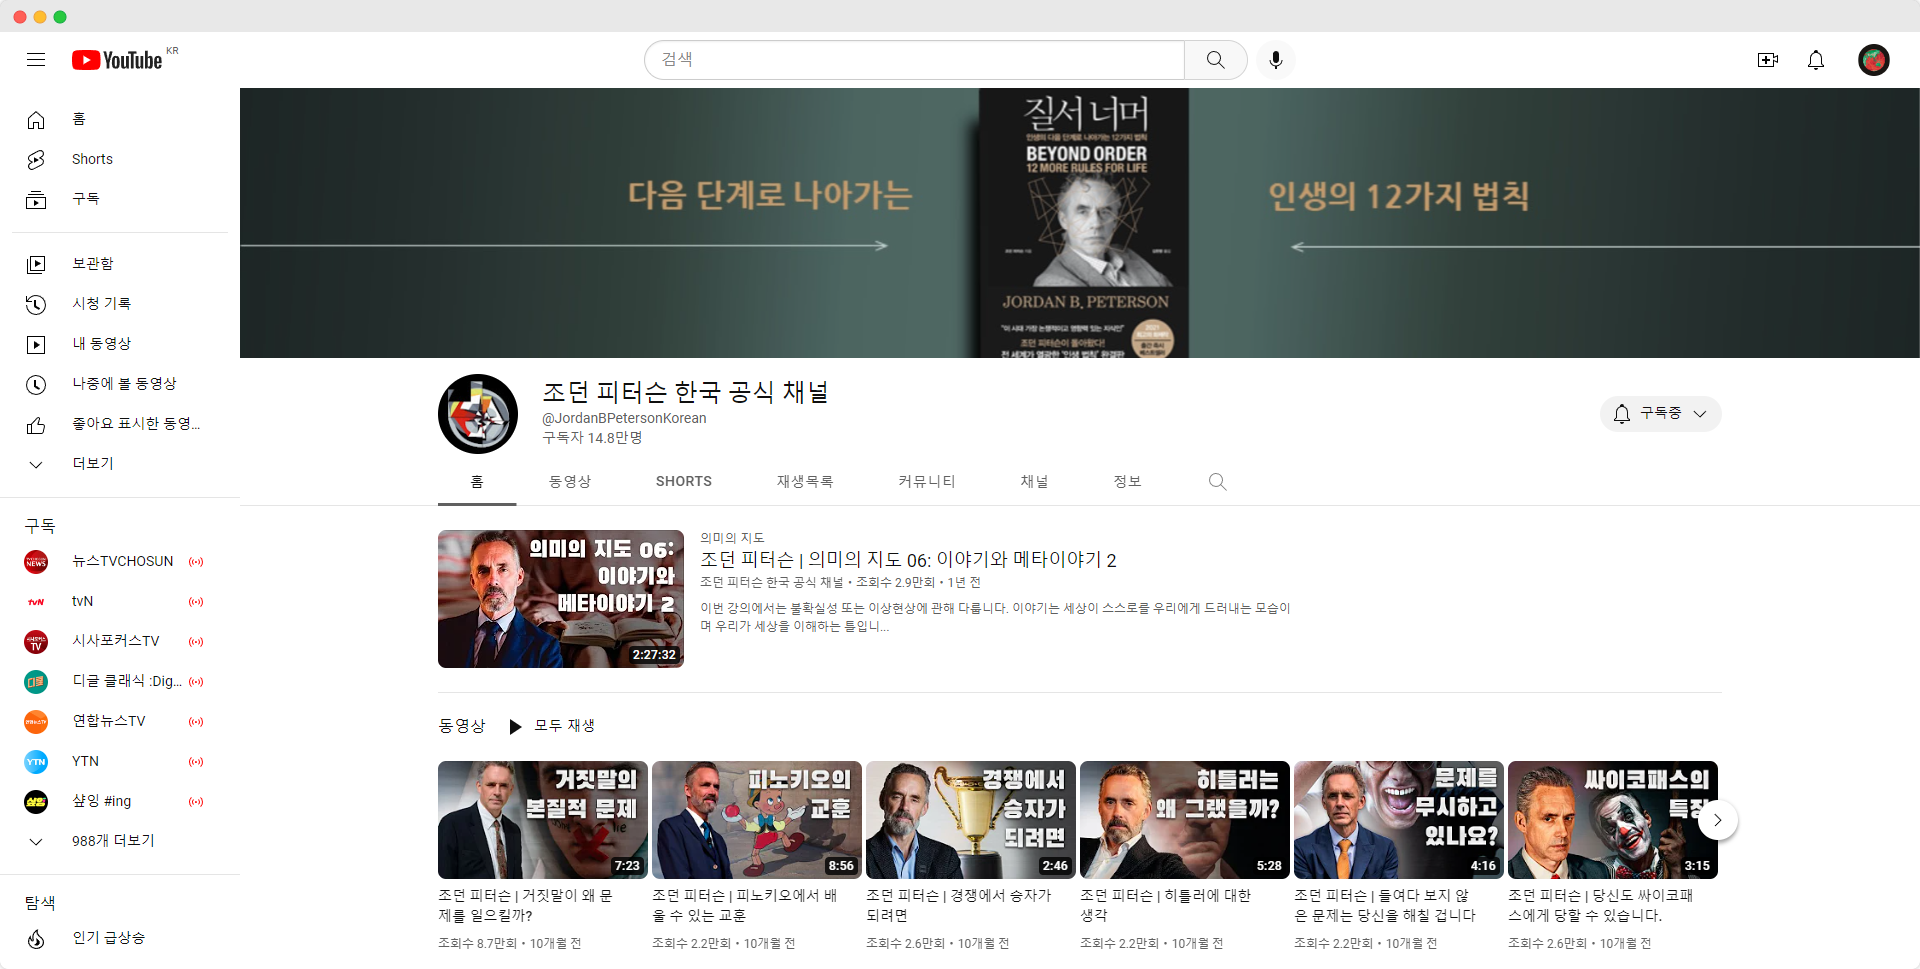Open featured 의미의 지도 06 video title

point(908,560)
